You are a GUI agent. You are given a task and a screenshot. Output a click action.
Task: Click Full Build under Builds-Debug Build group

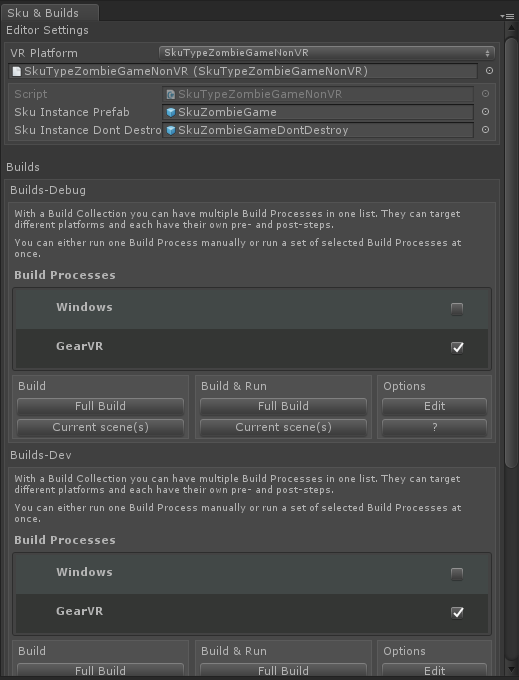coord(100,406)
